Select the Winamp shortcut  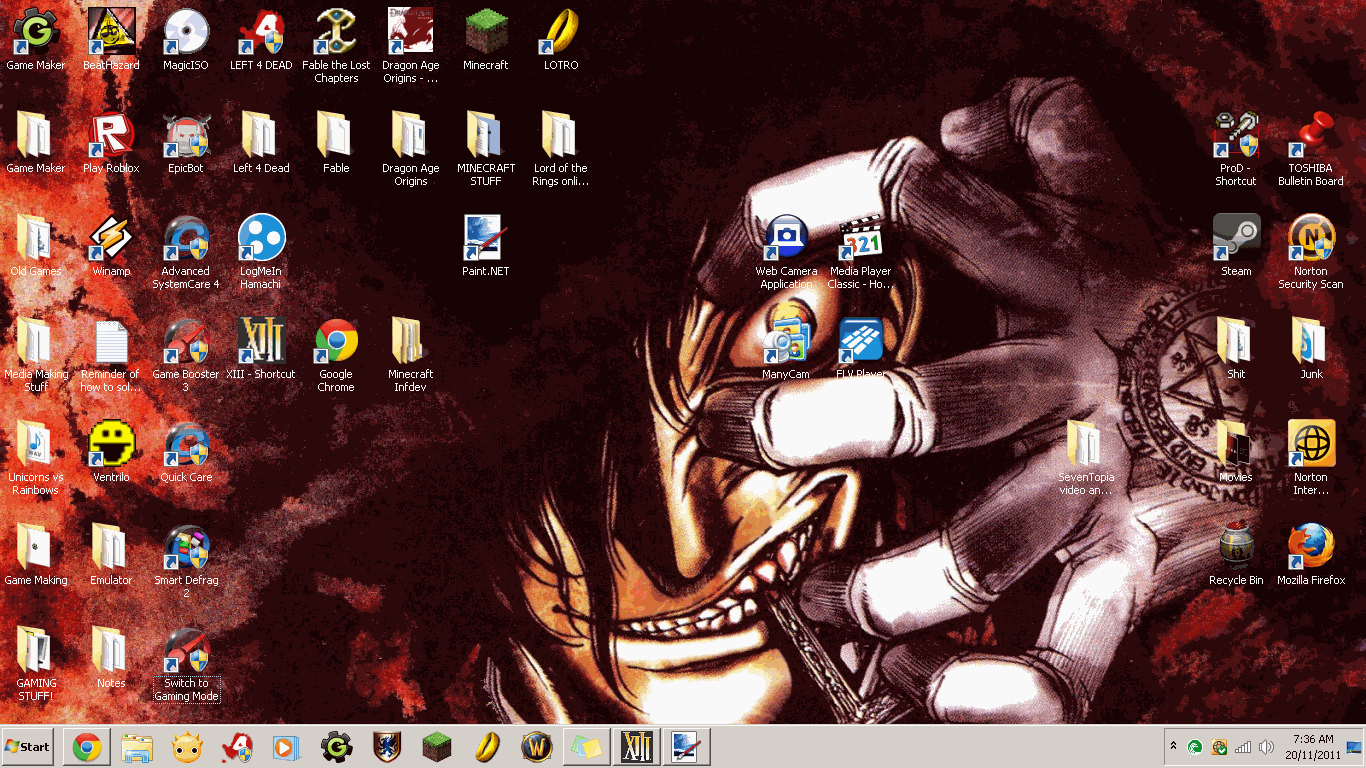pos(111,241)
